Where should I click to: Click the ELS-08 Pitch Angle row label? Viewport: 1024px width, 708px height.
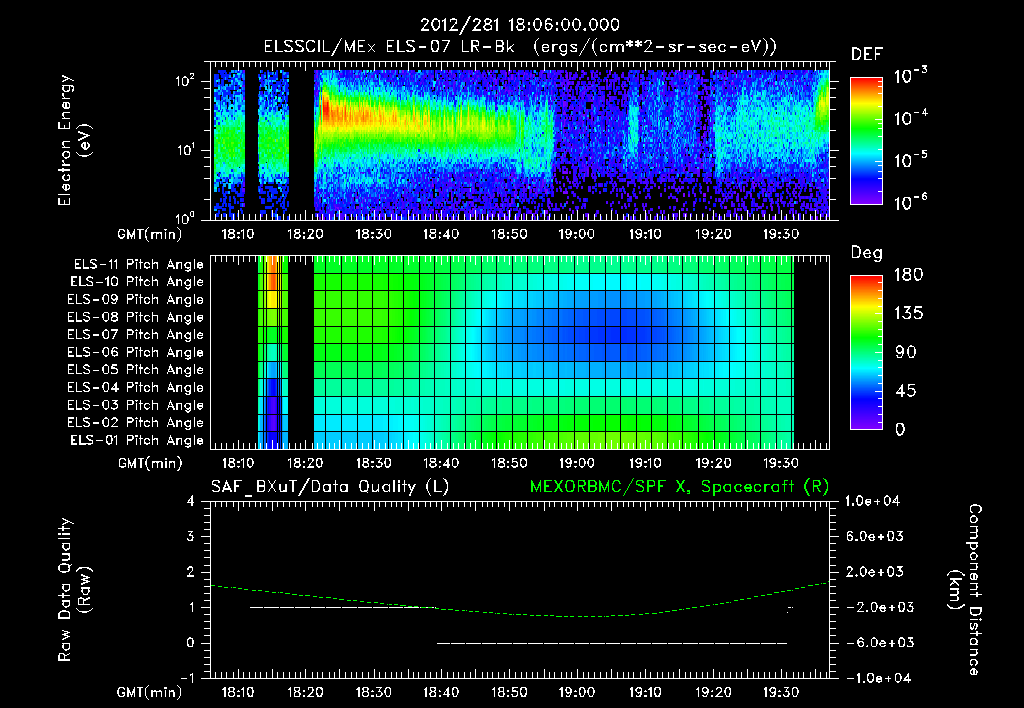click(x=136, y=317)
